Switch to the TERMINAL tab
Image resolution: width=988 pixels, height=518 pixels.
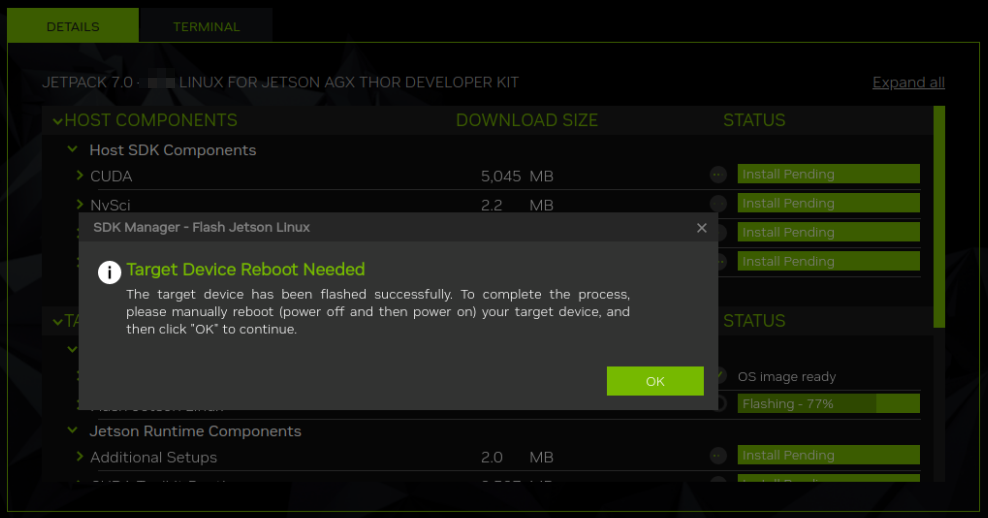(x=206, y=26)
